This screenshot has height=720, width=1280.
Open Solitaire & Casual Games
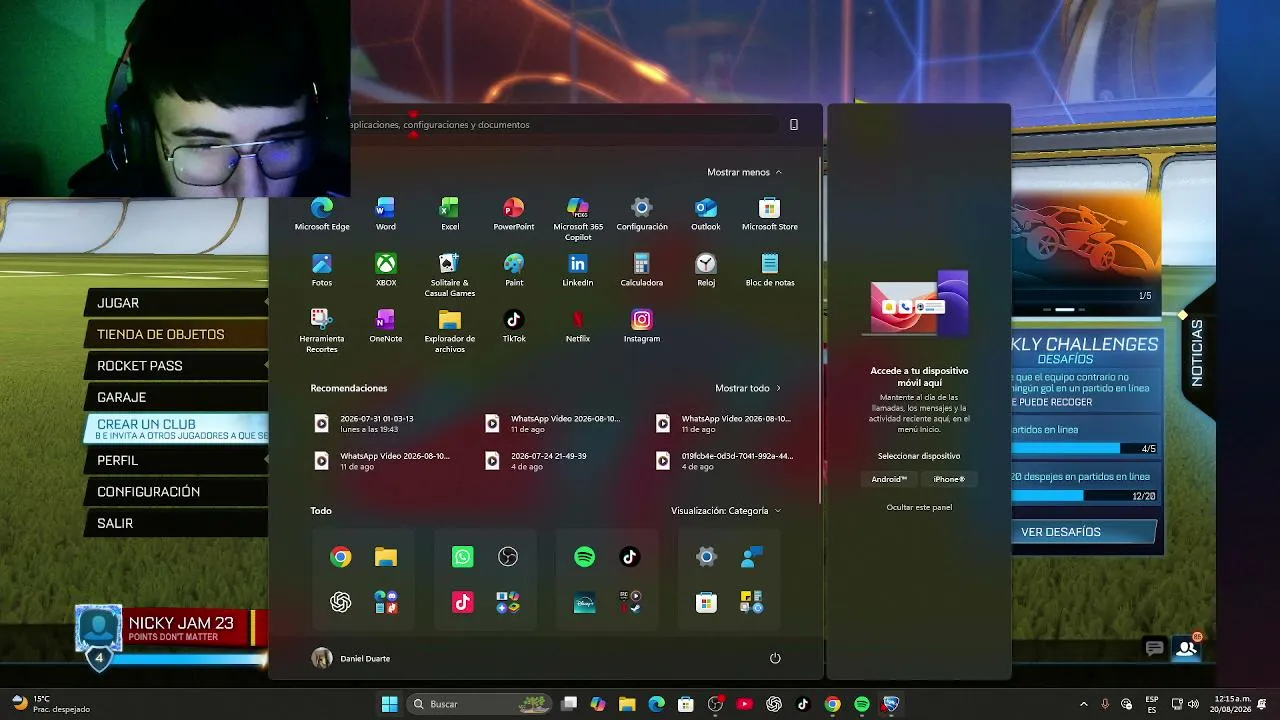point(450,275)
